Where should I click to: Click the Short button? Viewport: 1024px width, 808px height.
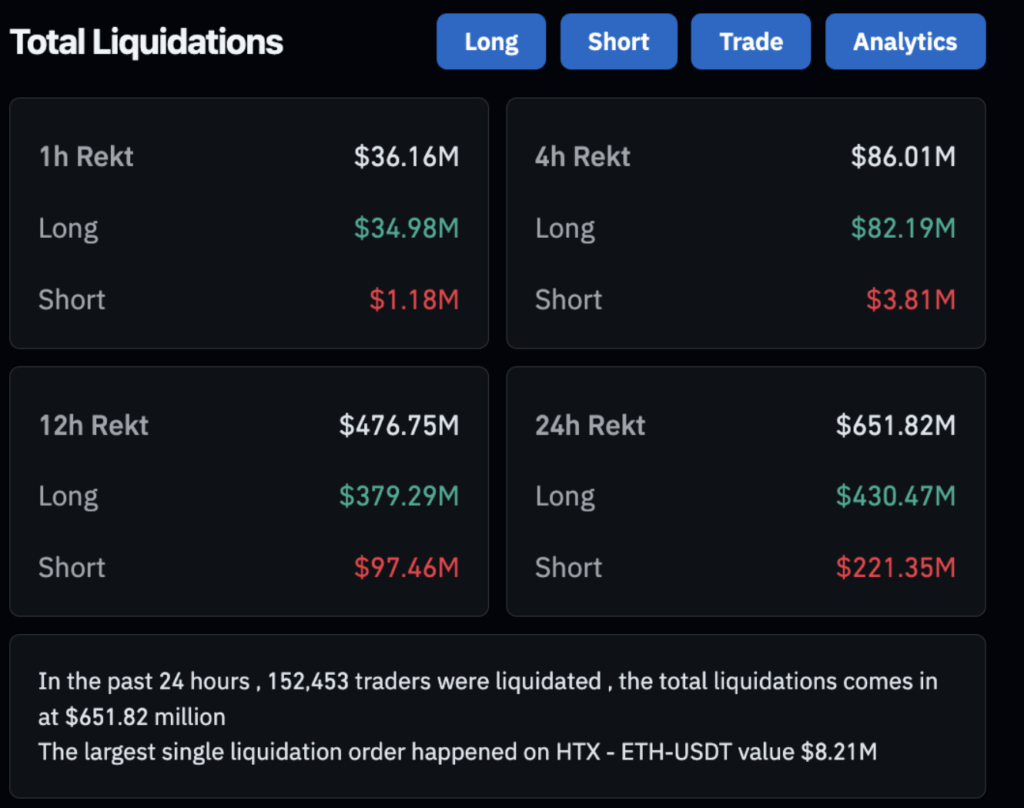coord(618,42)
